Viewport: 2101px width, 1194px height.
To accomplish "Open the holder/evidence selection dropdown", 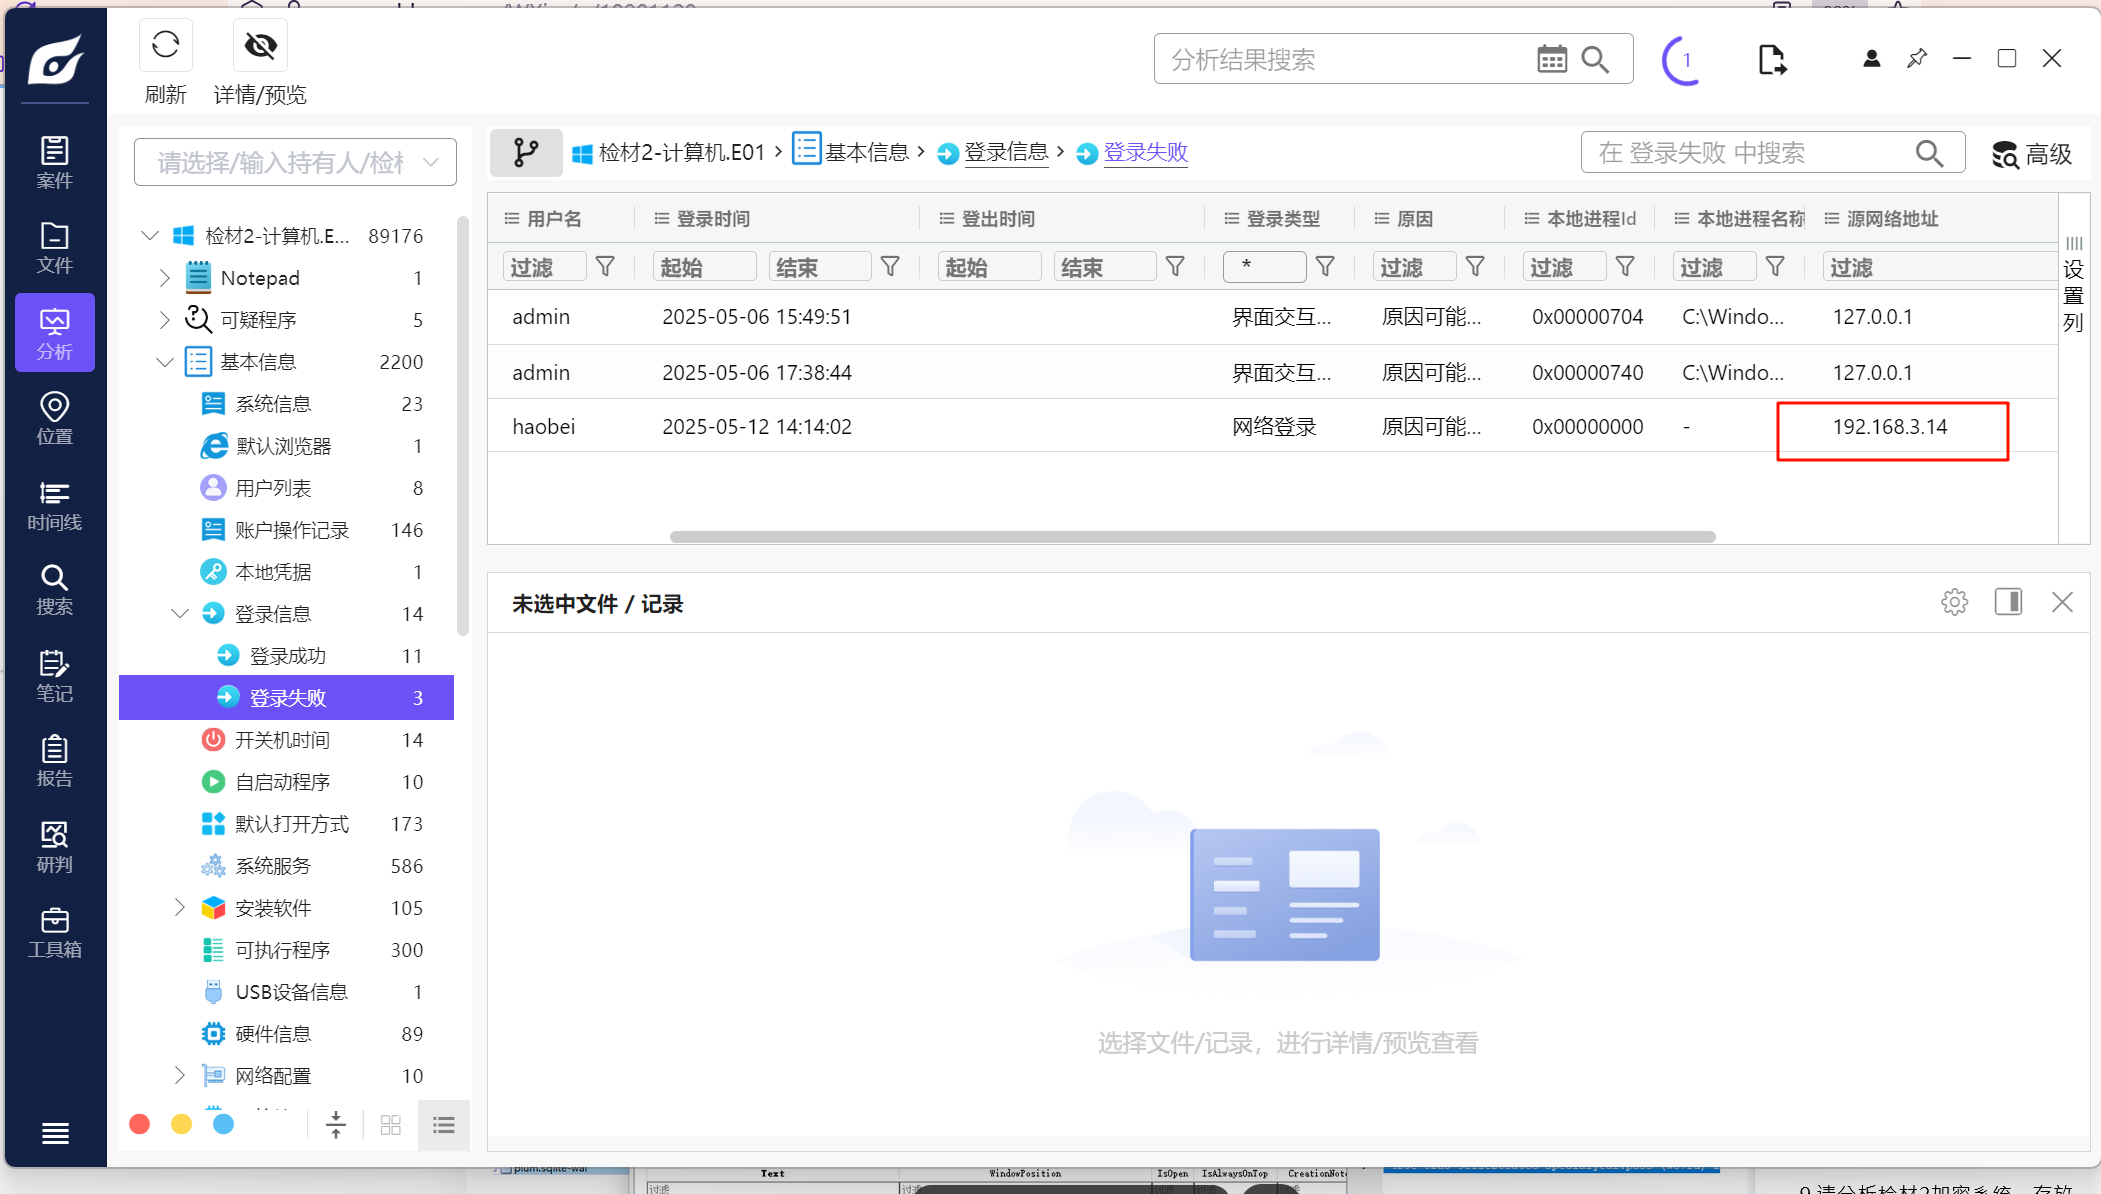I will 295,162.
